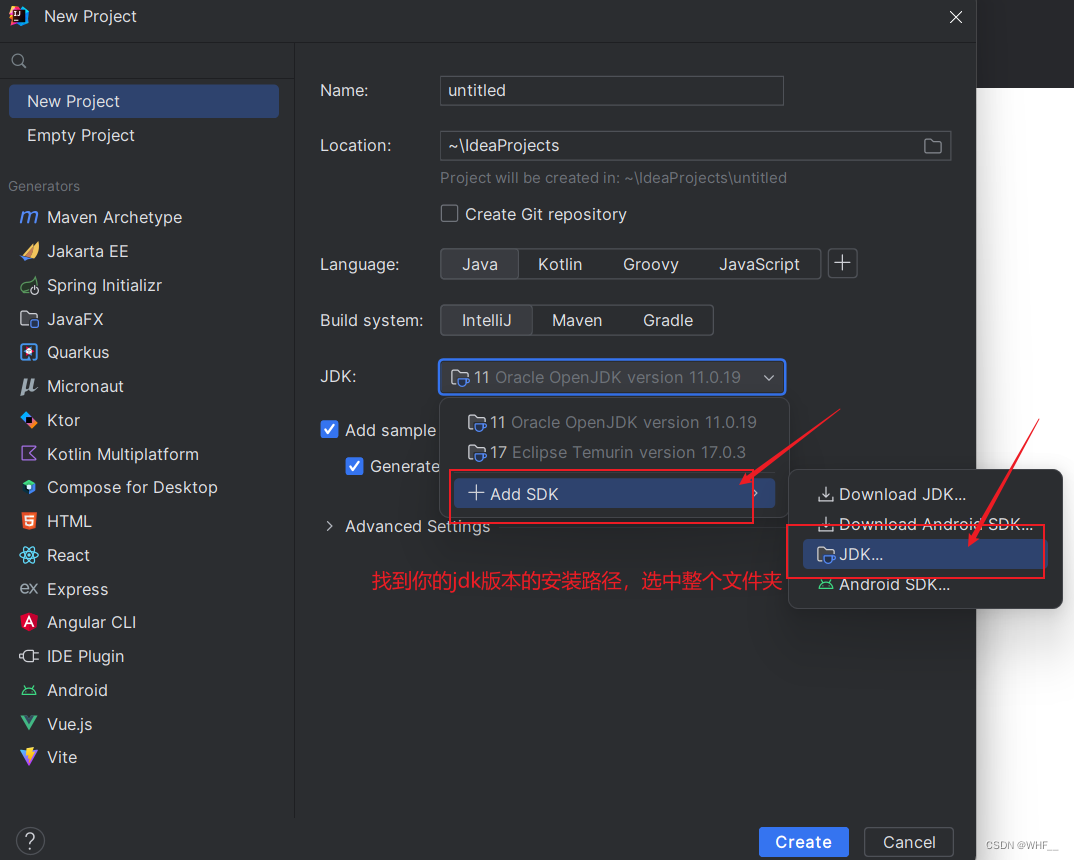Click the search magnifier icon in sidebar
This screenshot has width=1074, height=860.
19,61
